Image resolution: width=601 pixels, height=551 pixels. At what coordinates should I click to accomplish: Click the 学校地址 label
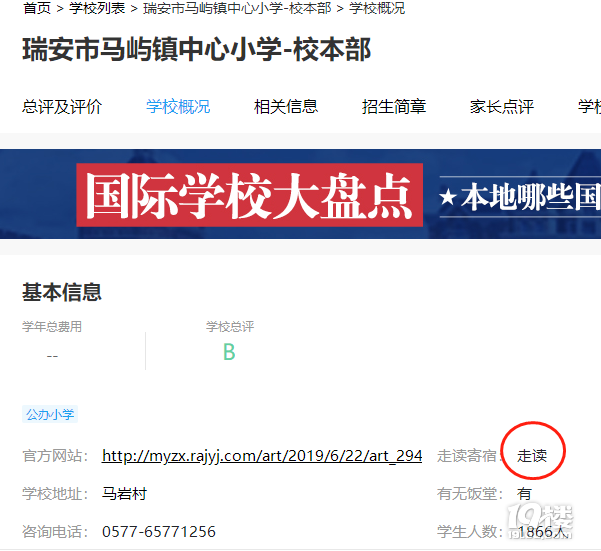[x=55, y=494]
